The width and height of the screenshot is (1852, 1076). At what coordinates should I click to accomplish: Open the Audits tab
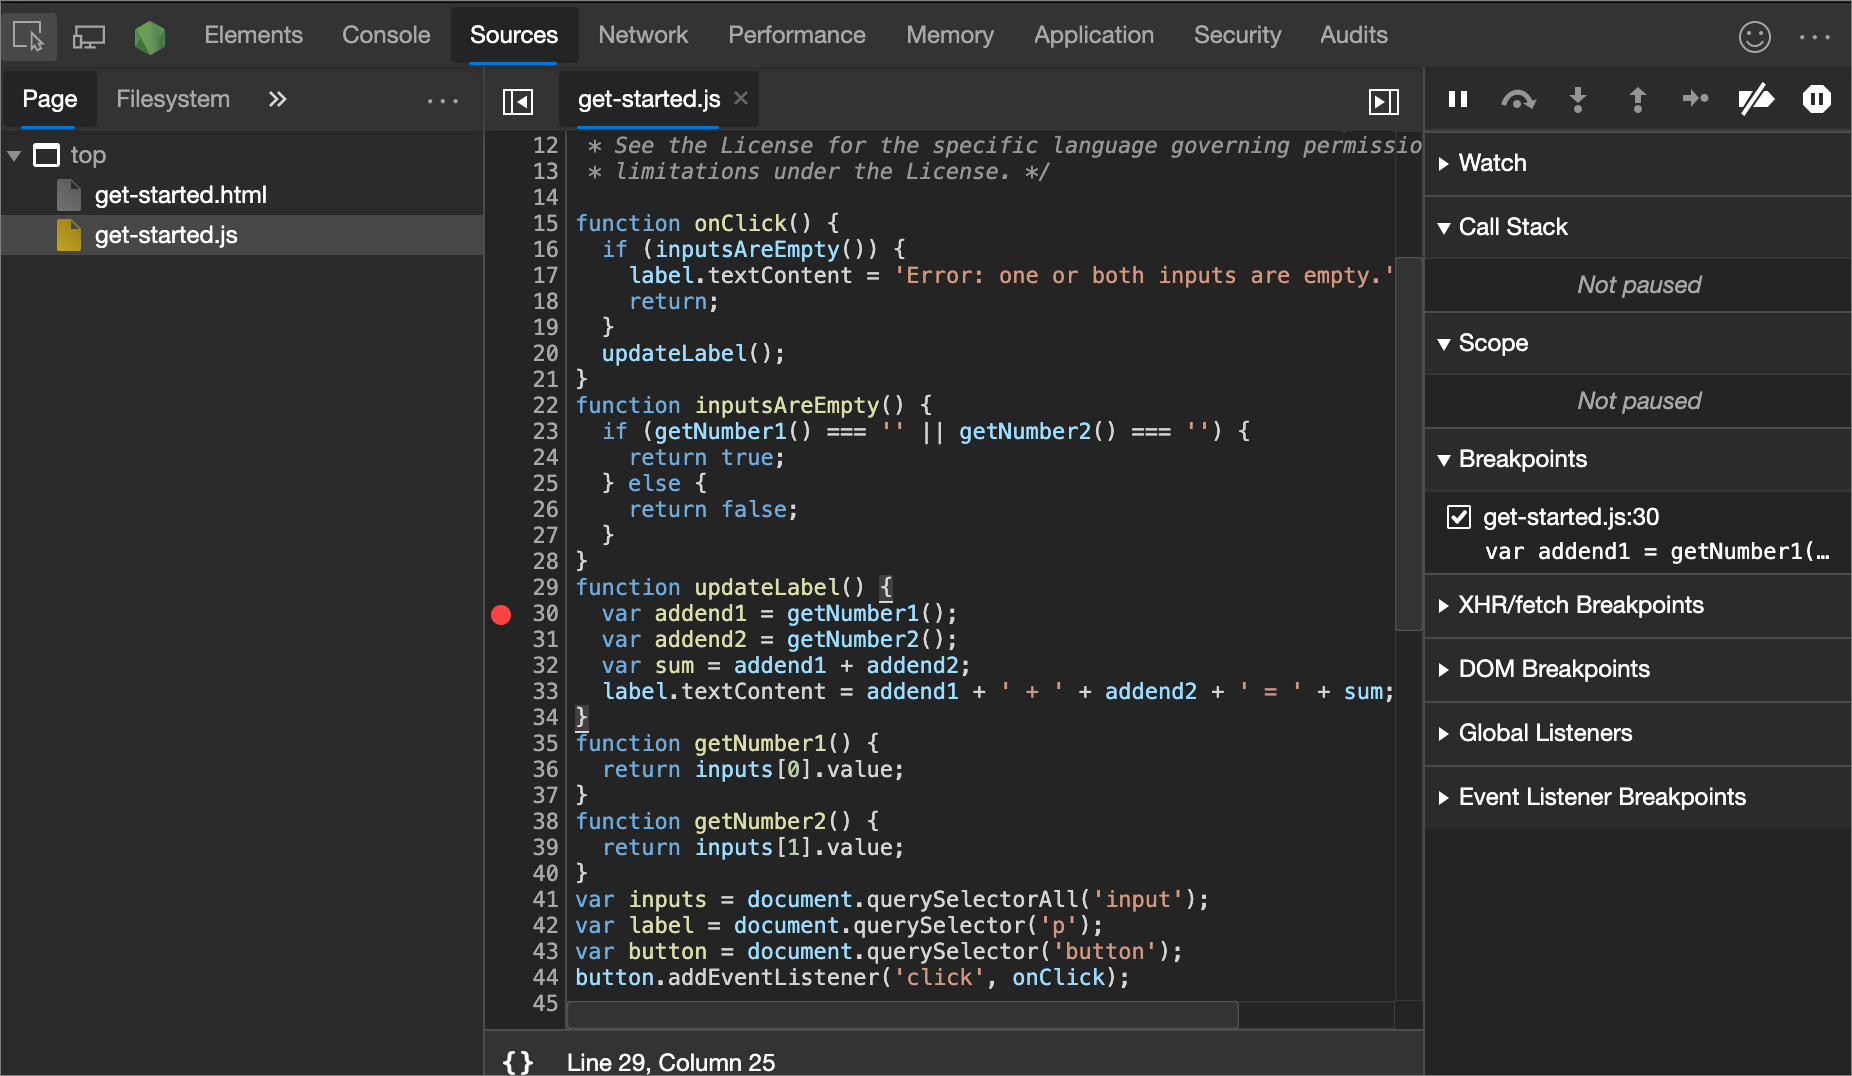tap(1354, 35)
